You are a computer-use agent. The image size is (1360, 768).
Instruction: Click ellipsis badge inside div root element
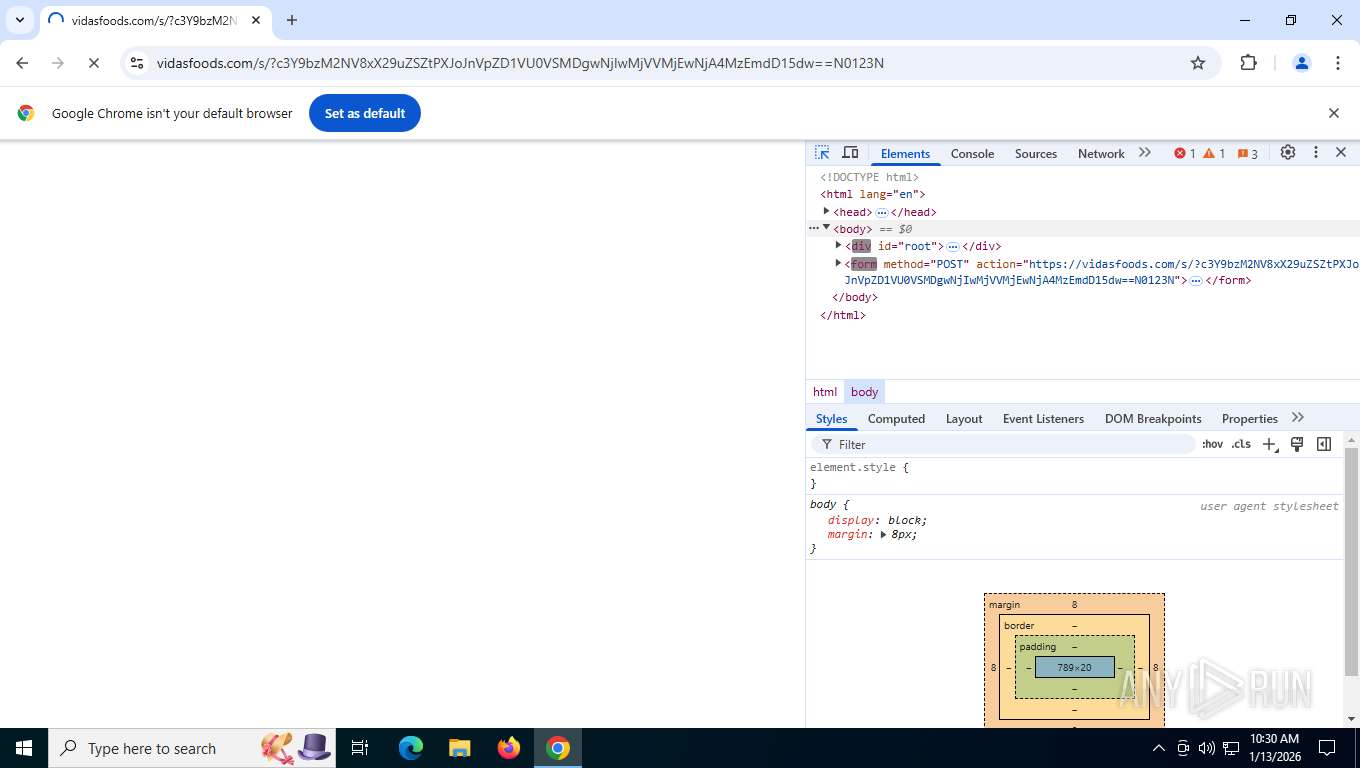click(953, 246)
